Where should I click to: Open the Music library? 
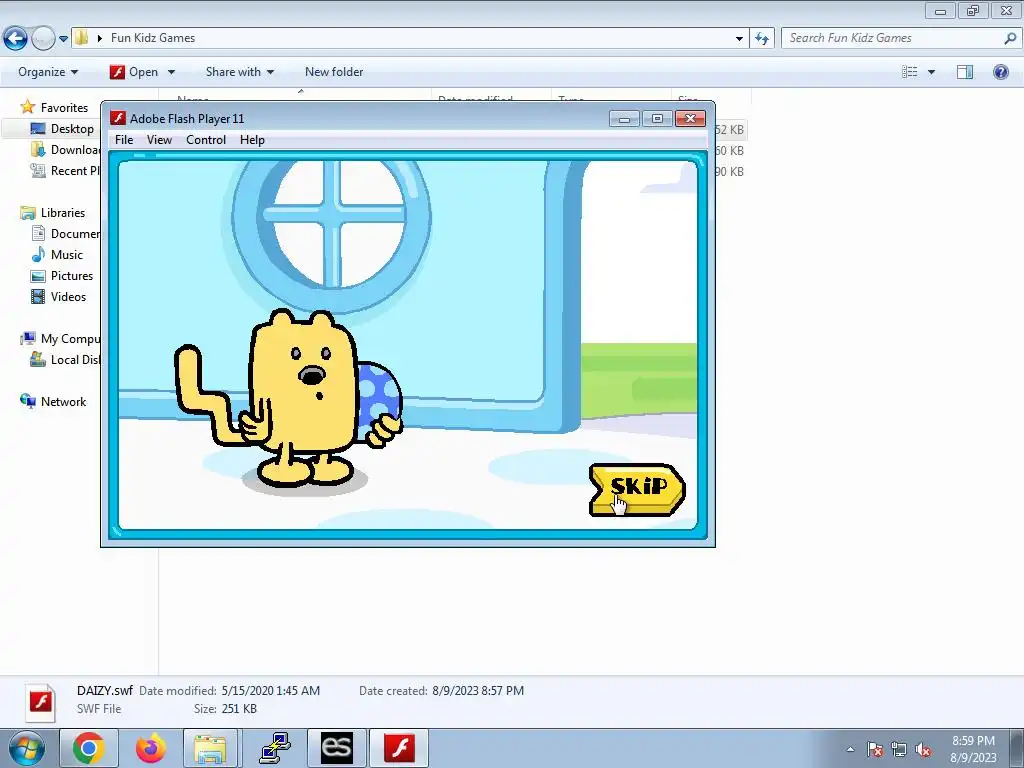click(x=67, y=255)
